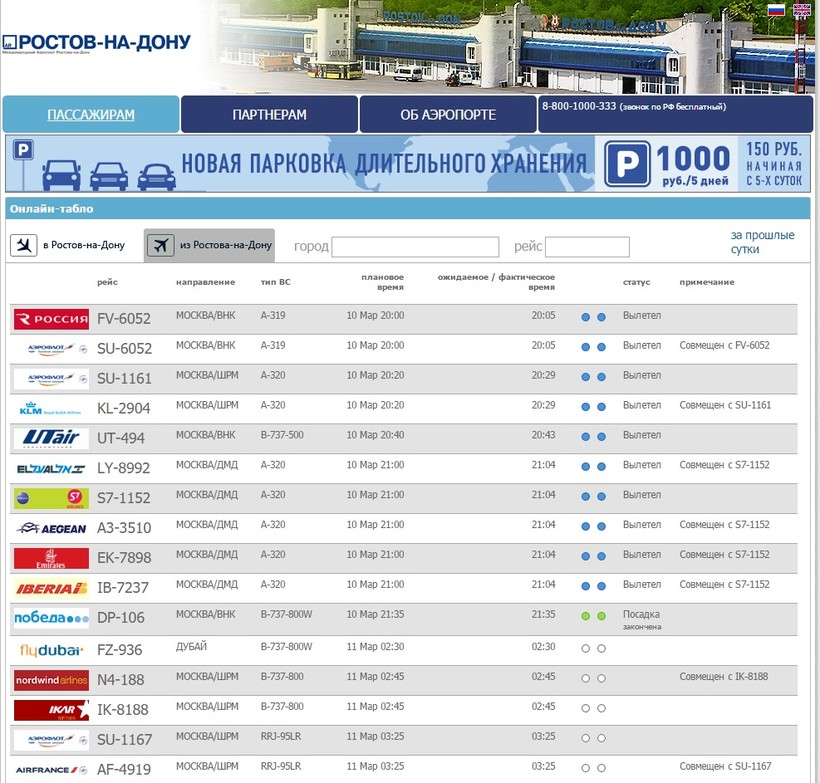Click the Ростов-на-Дону airport logo
820x783 pixels.
click(x=96, y=43)
